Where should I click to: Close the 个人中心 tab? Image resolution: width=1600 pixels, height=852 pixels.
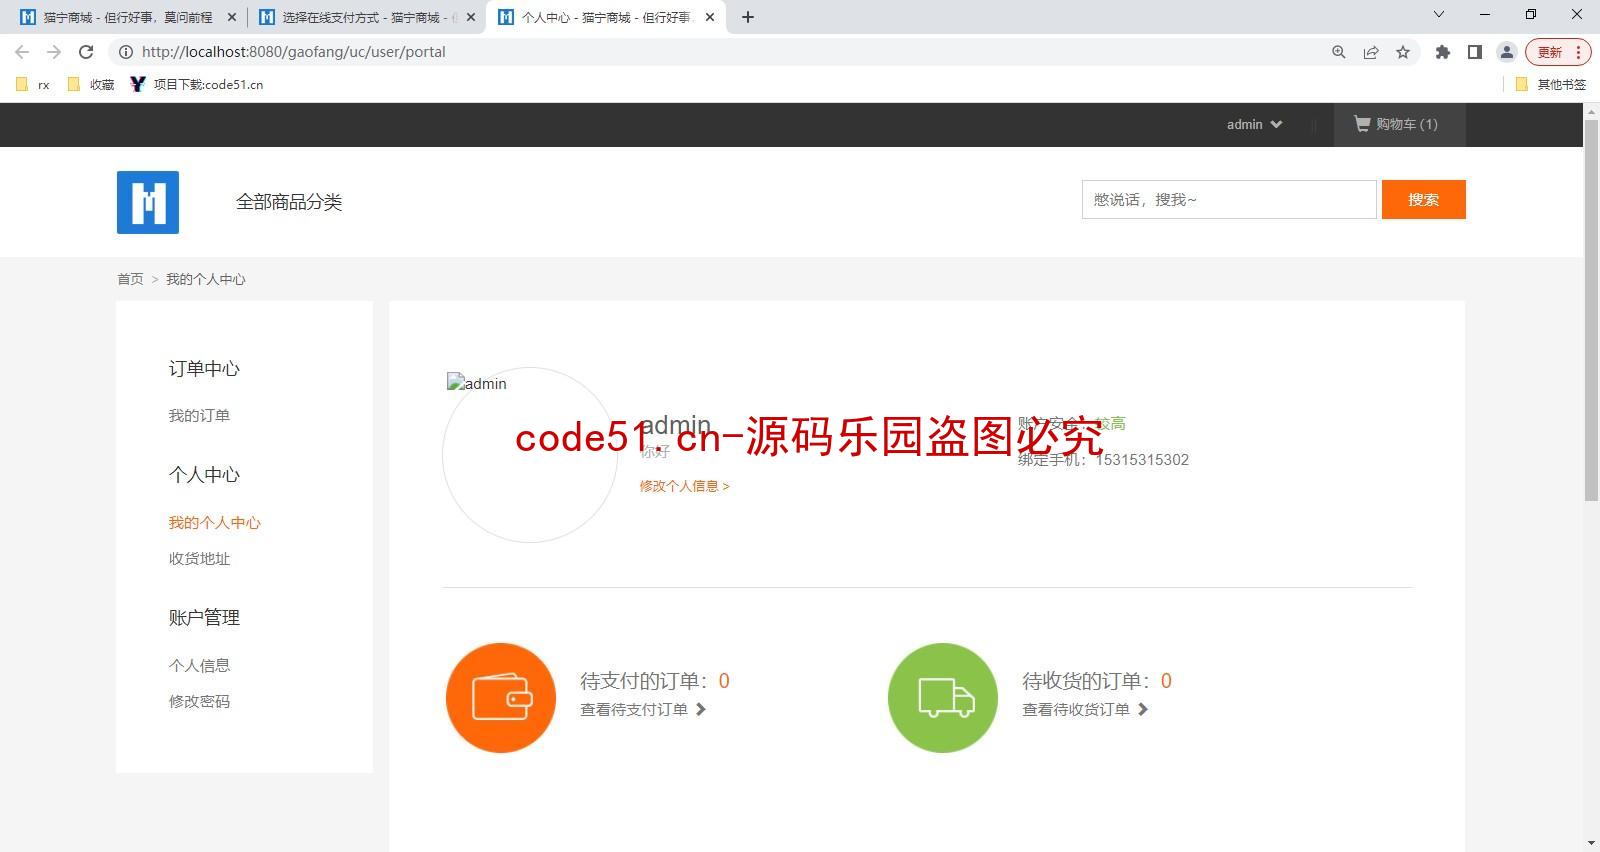click(x=710, y=17)
